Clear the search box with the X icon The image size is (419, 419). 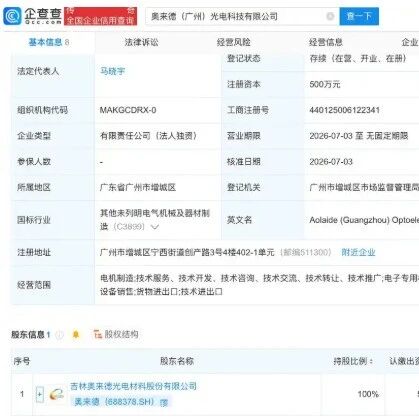(x=330, y=16)
